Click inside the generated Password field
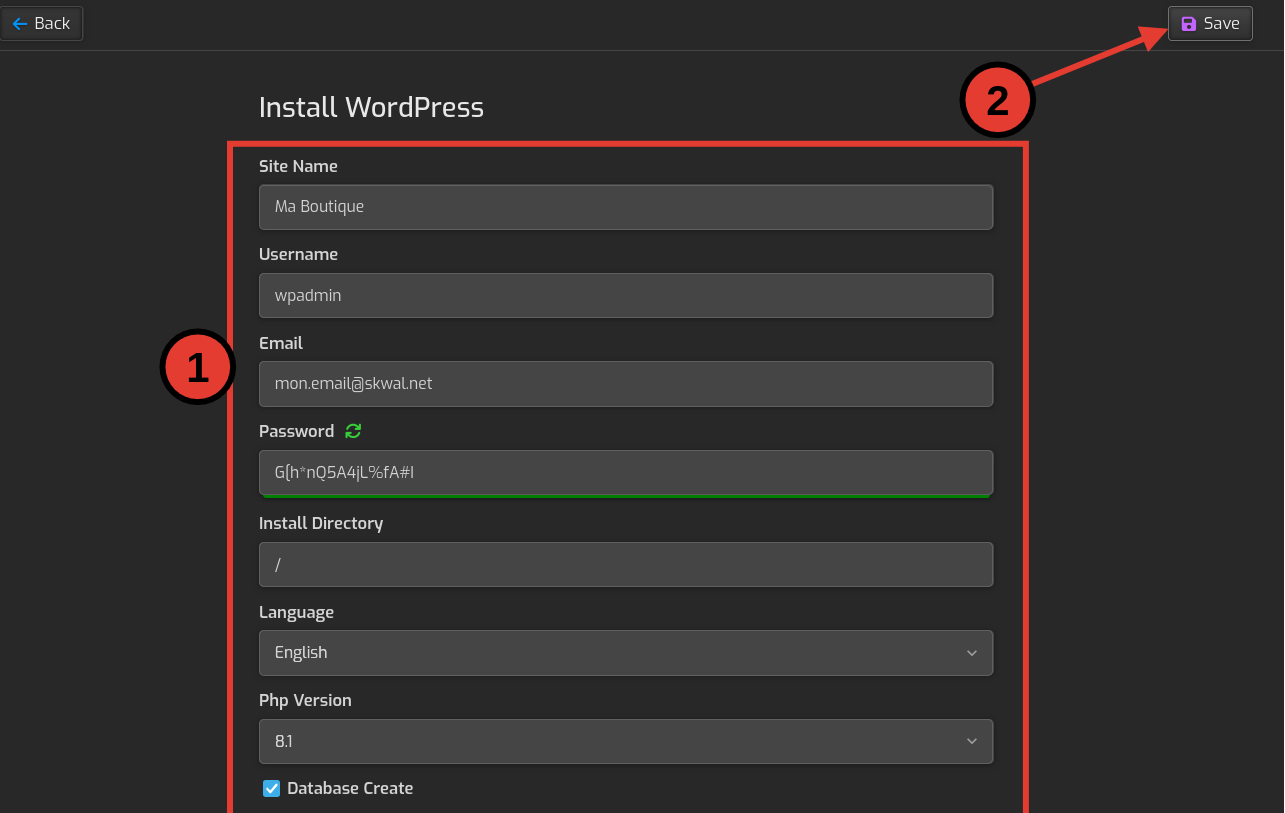1285x813 pixels. (626, 472)
